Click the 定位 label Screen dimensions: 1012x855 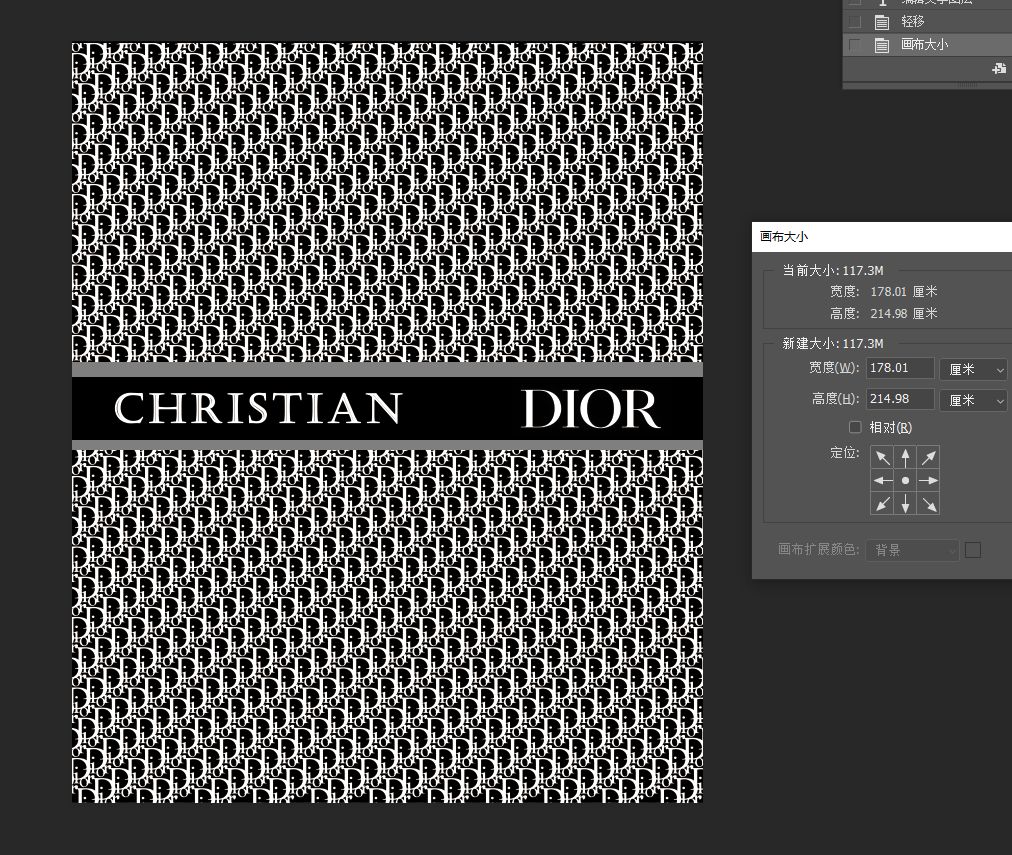click(x=844, y=453)
